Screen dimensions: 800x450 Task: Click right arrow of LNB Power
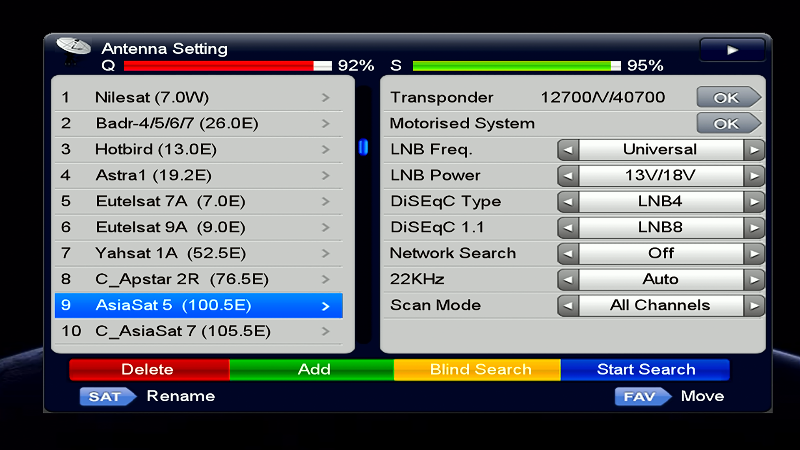coord(754,176)
